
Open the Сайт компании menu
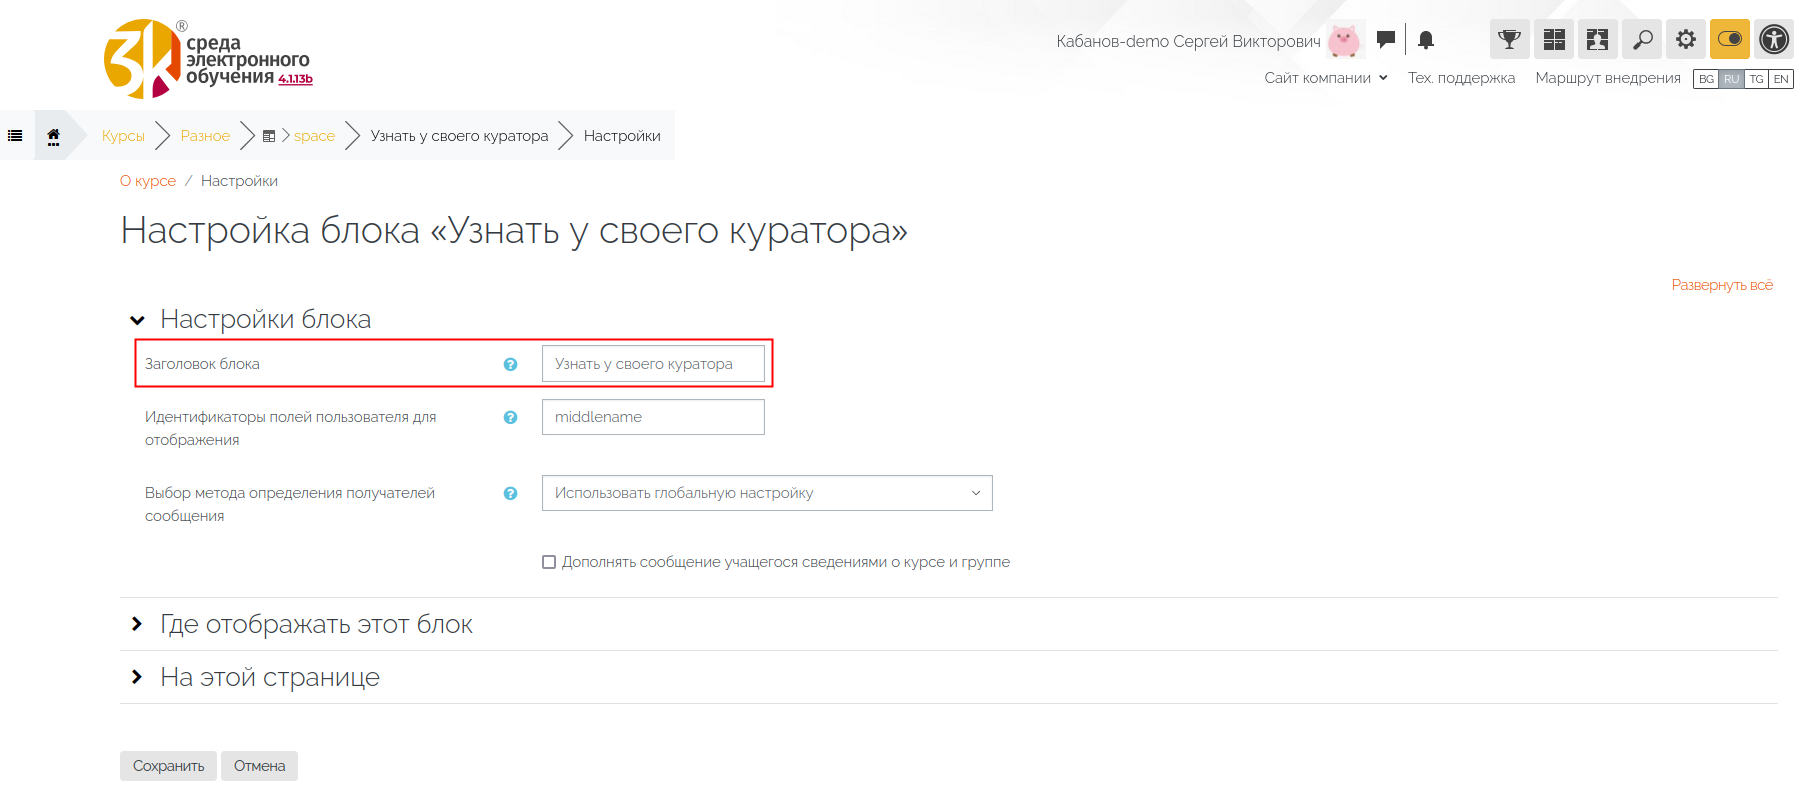(x=1325, y=78)
